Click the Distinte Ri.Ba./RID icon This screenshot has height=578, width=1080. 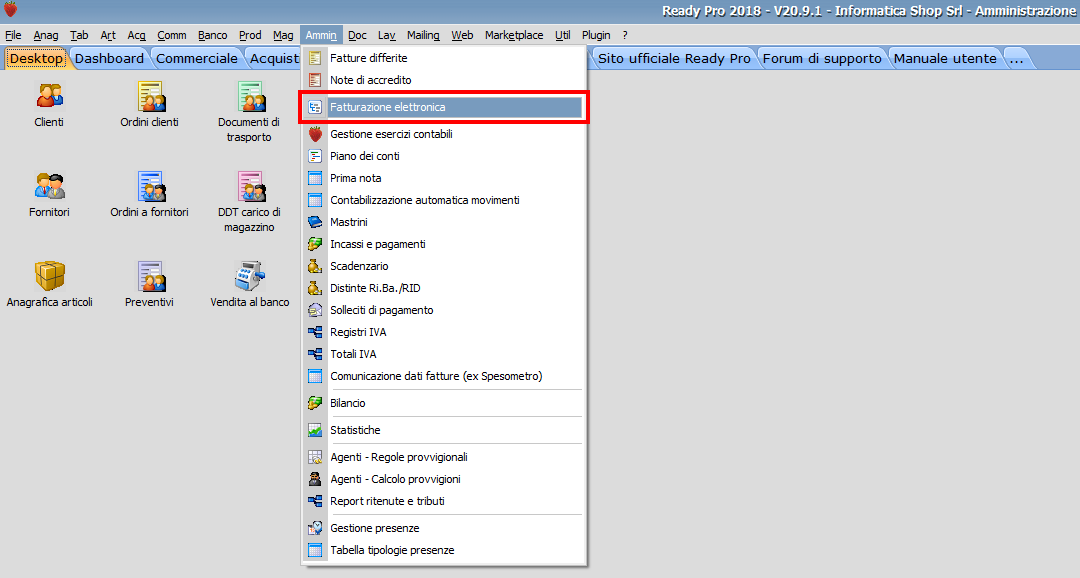click(315, 288)
